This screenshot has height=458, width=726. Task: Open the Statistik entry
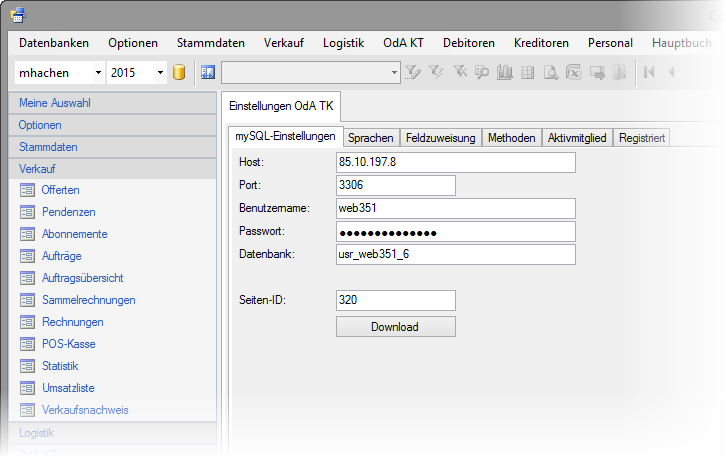click(60, 366)
